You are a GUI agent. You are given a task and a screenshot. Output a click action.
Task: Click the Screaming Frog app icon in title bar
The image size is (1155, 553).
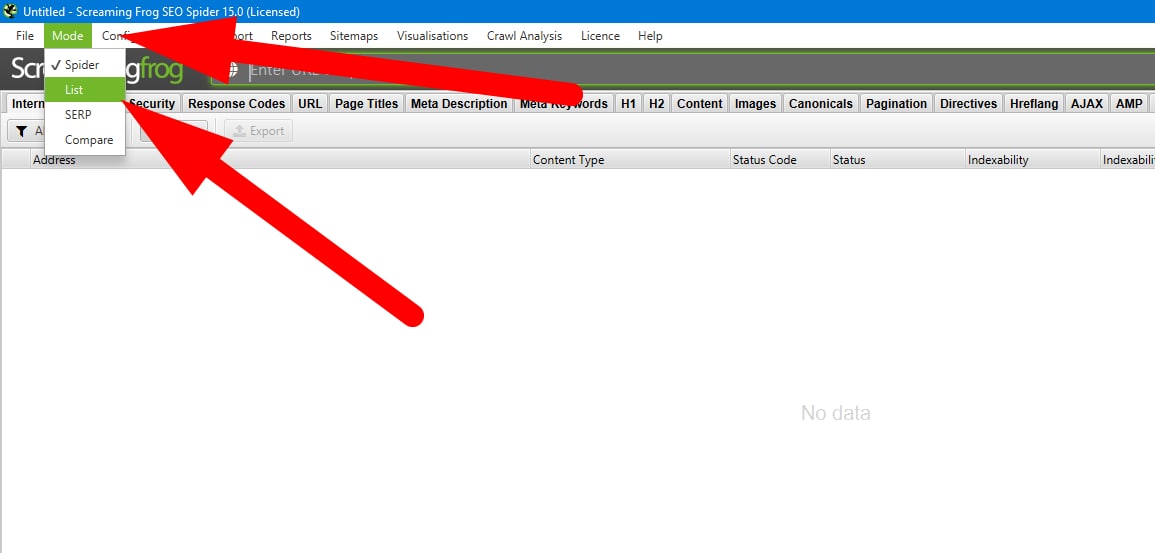pos(10,11)
